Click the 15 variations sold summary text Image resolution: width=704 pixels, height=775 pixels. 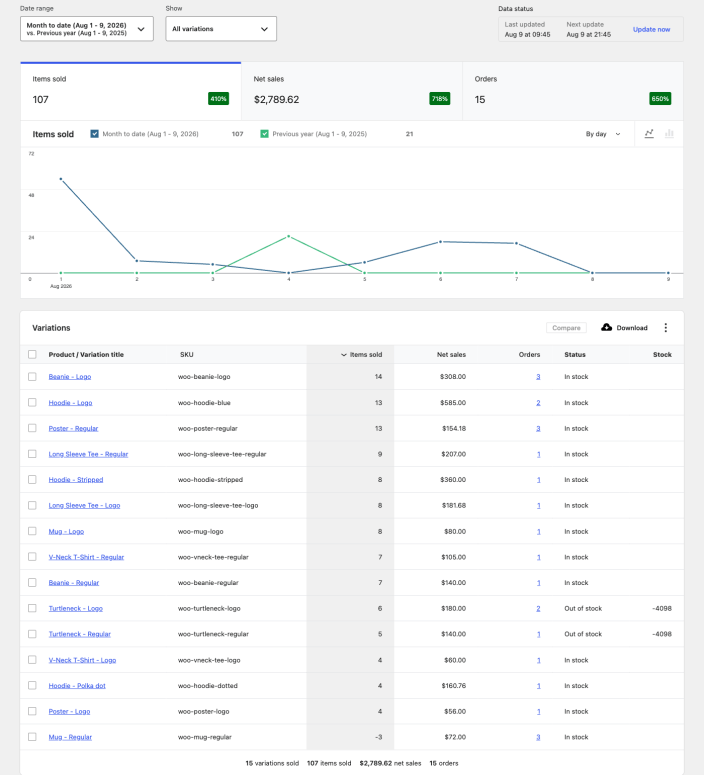272,763
